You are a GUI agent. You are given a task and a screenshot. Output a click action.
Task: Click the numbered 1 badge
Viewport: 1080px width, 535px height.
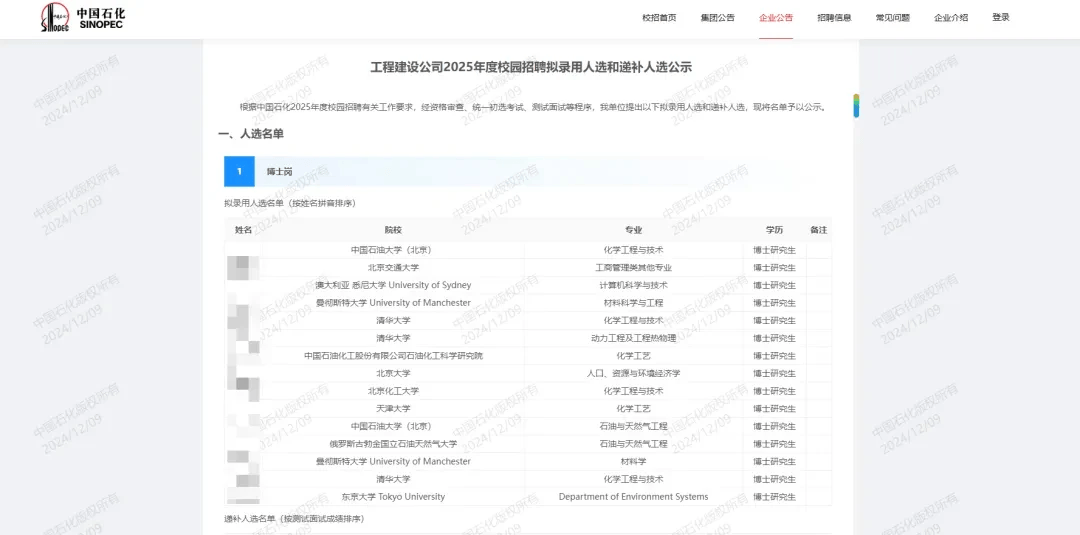pyautogui.click(x=239, y=171)
